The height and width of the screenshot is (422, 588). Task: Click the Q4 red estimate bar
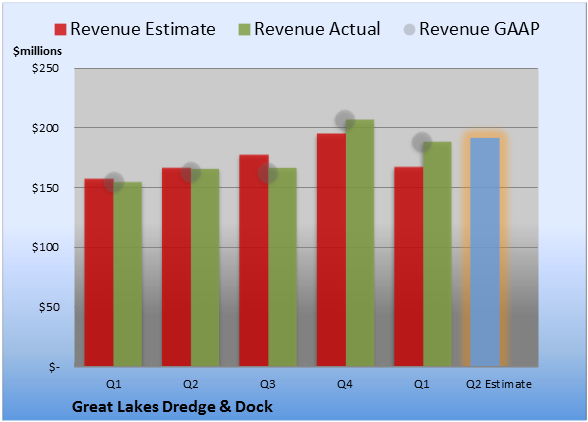(331, 250)
